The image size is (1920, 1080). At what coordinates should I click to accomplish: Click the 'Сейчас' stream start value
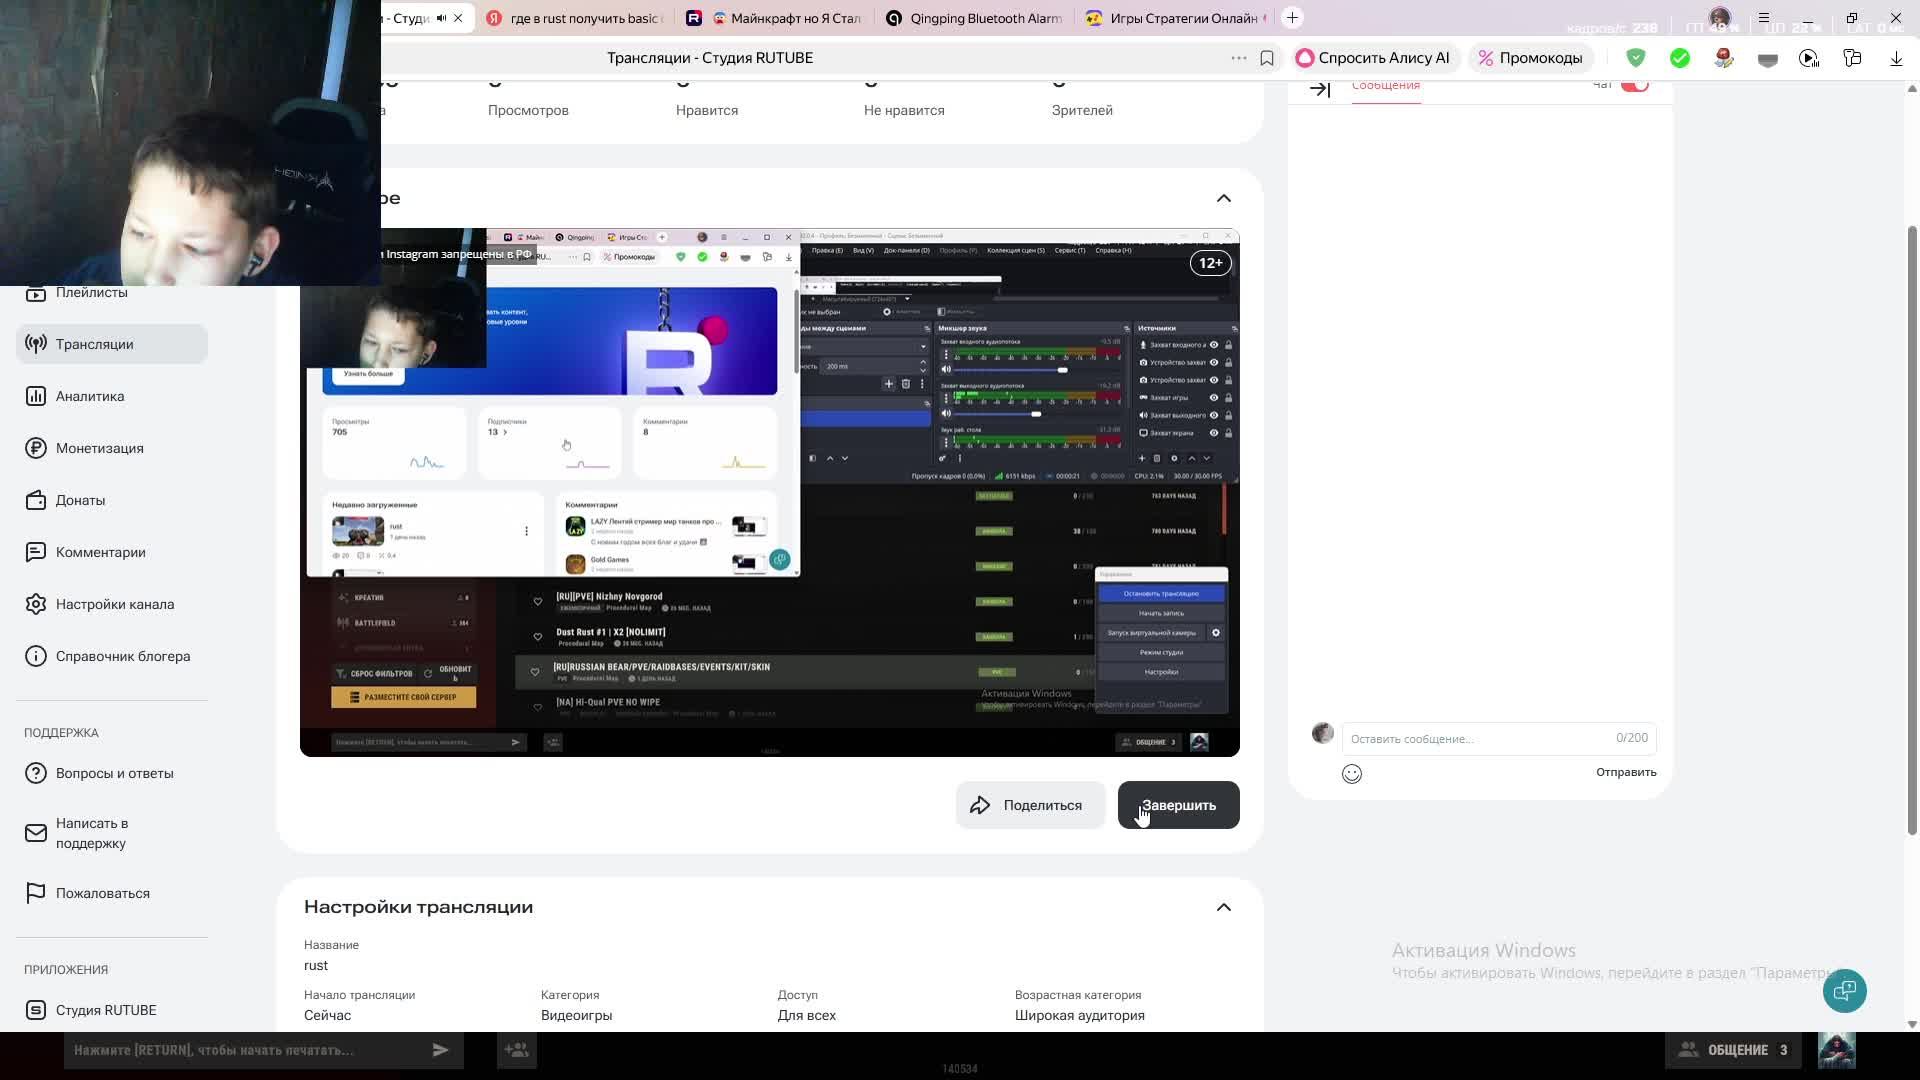click(328, 1015)
